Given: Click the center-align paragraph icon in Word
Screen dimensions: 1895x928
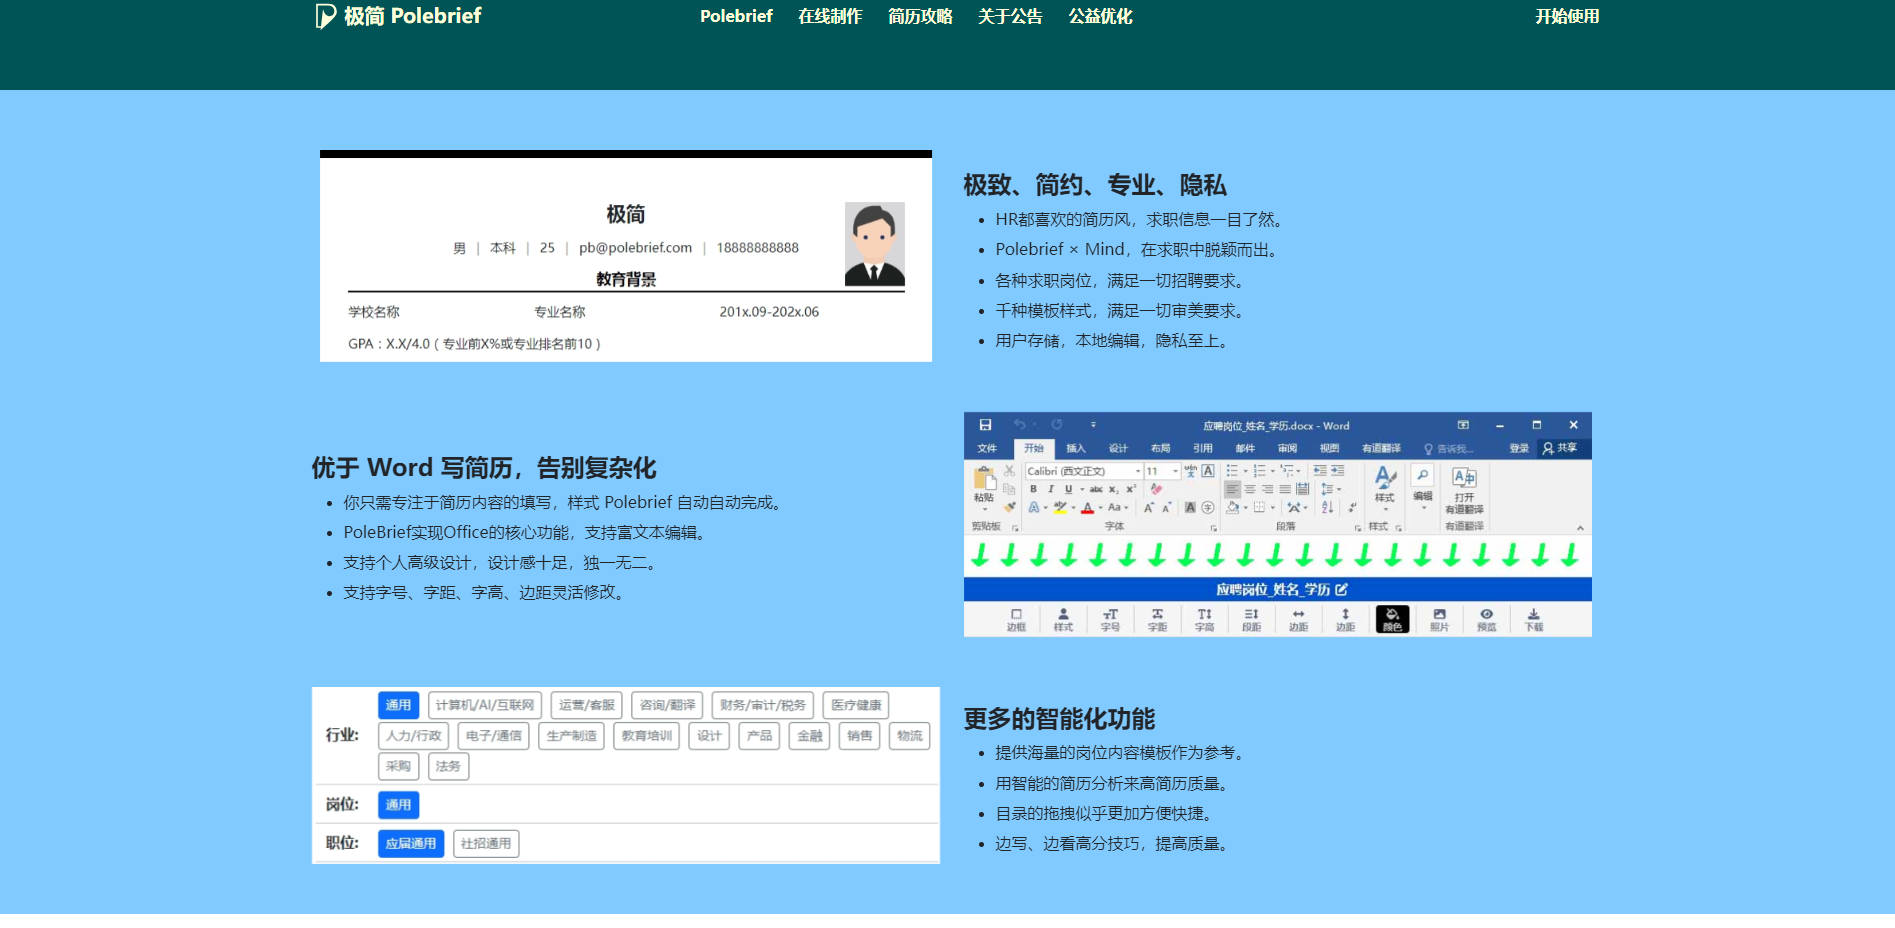Looking at the screenshot, I should (1250, 489).
